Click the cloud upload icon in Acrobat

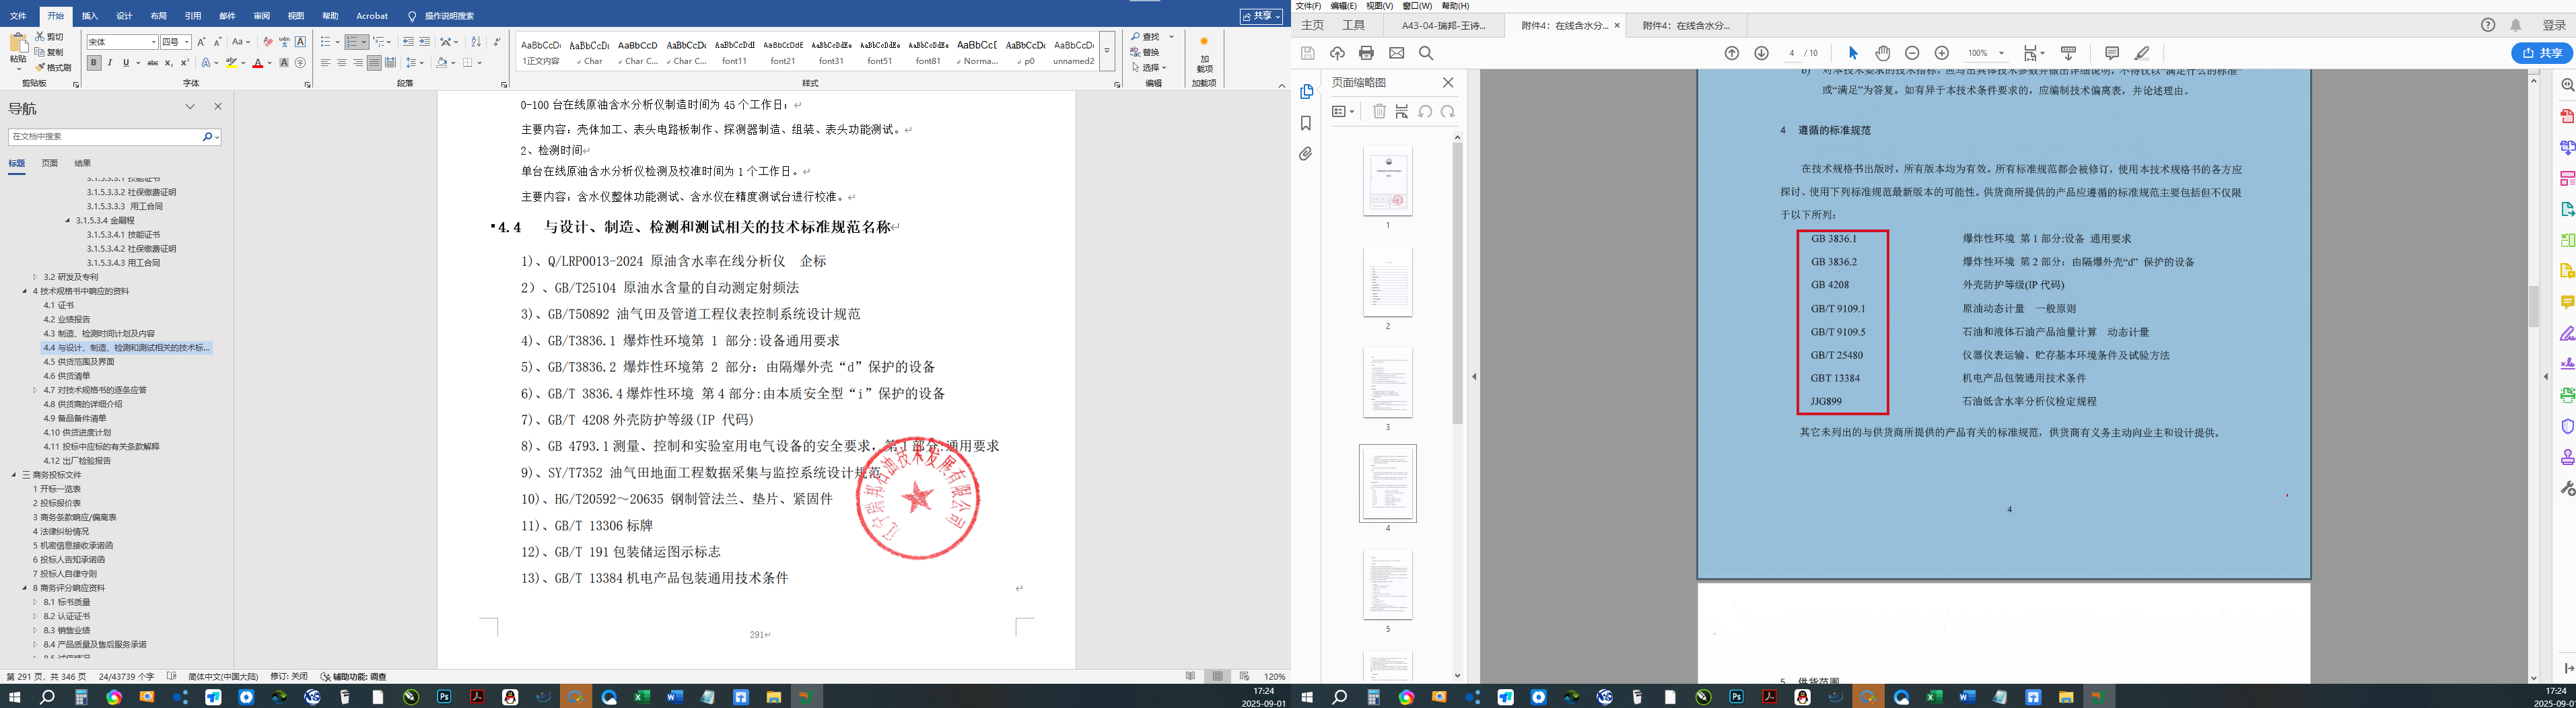(x=1337, y=53)
